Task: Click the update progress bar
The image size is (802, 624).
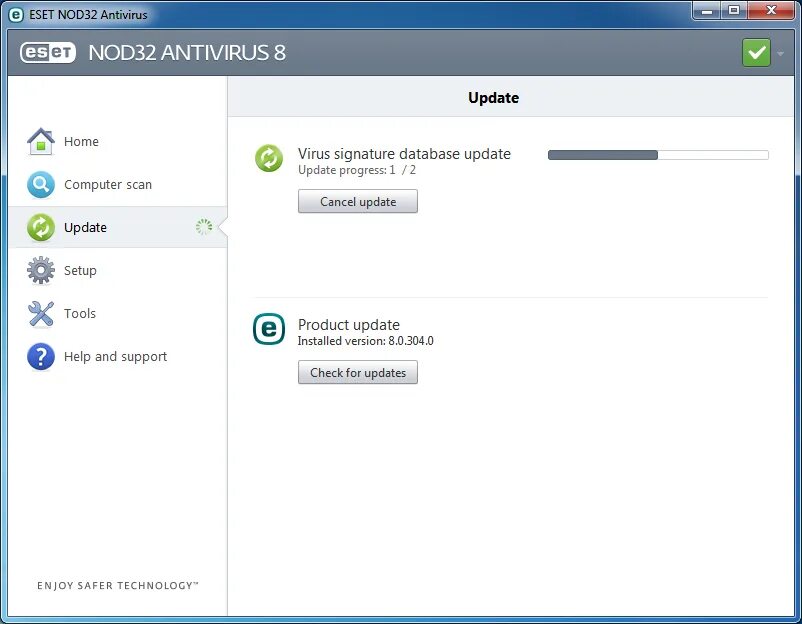Action: 657,154
